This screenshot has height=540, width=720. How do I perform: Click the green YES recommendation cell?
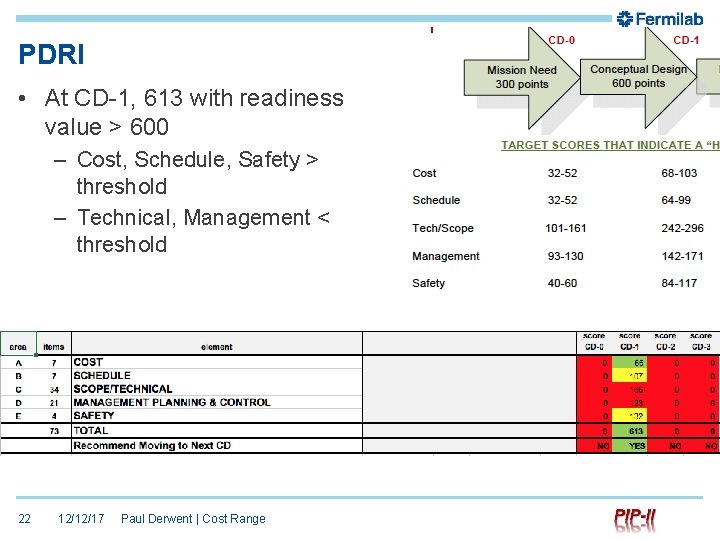(630, 446)
